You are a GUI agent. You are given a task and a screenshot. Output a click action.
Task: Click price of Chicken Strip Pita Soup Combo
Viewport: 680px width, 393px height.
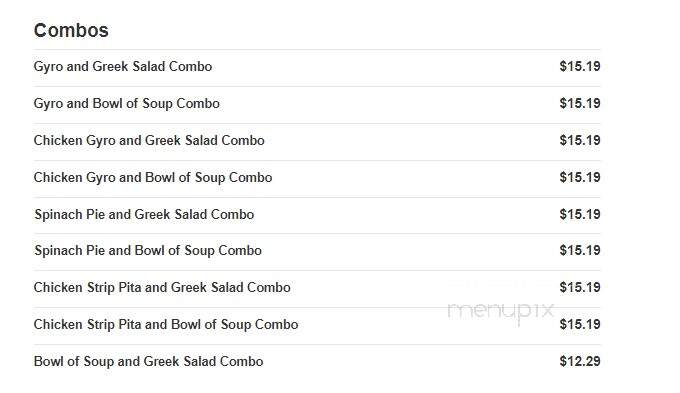(x=580, y=324)
